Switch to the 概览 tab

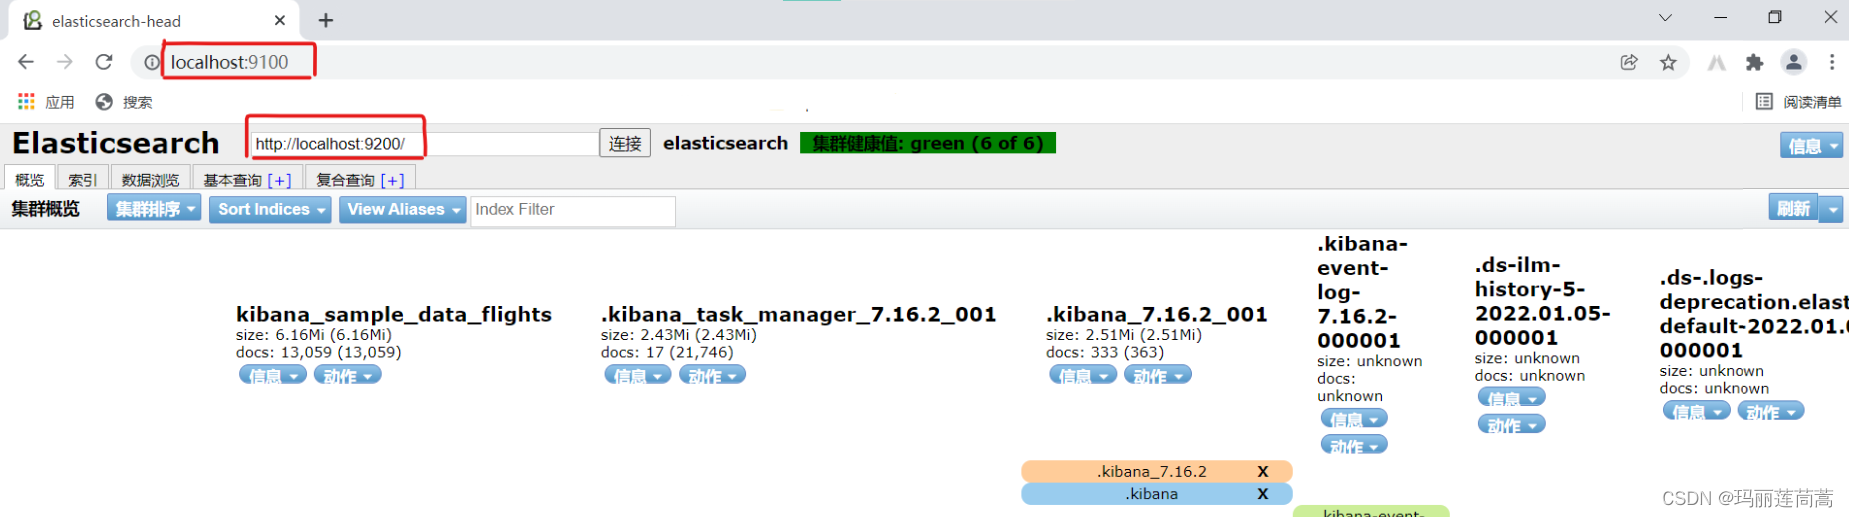pyautogui.click(x=30, y=180)
